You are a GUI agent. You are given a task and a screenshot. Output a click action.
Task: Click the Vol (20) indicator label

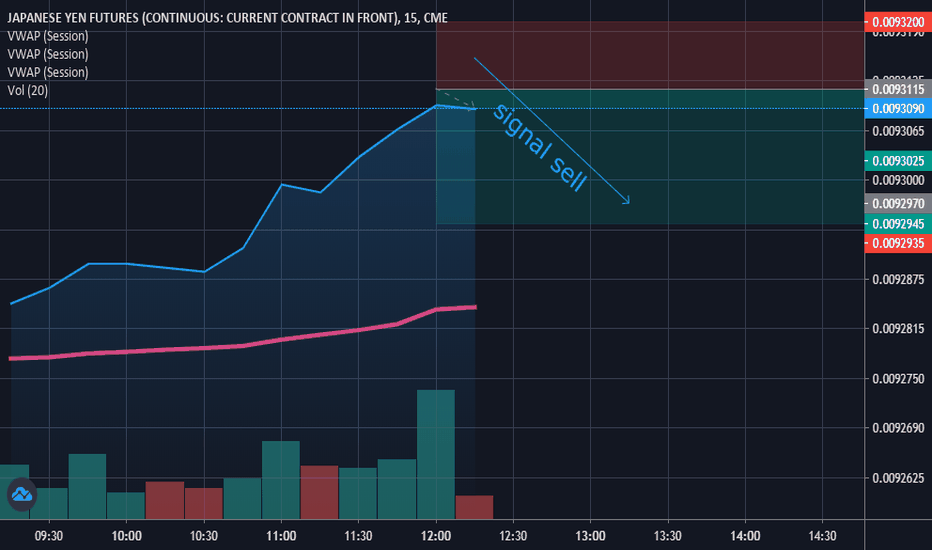tap(27, 90)
